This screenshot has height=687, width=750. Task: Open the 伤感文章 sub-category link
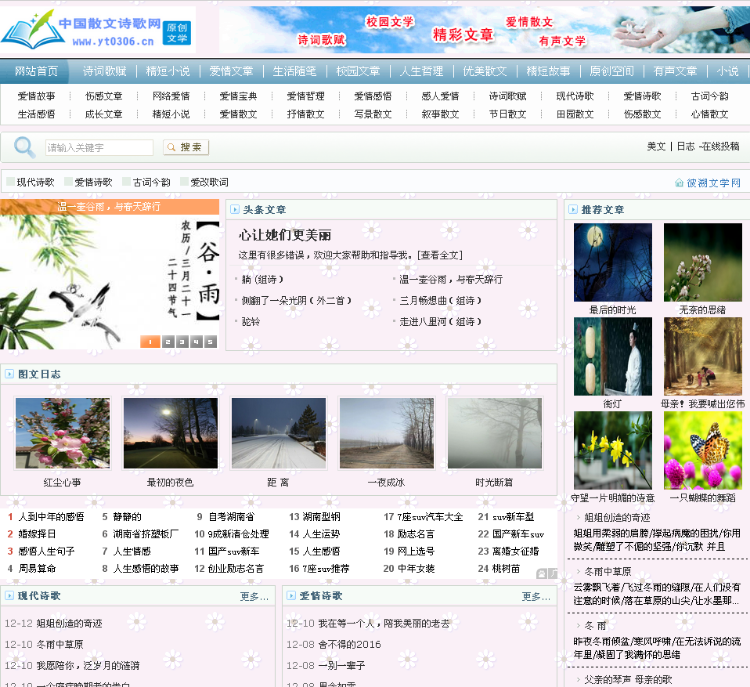(x=104, y=96)
